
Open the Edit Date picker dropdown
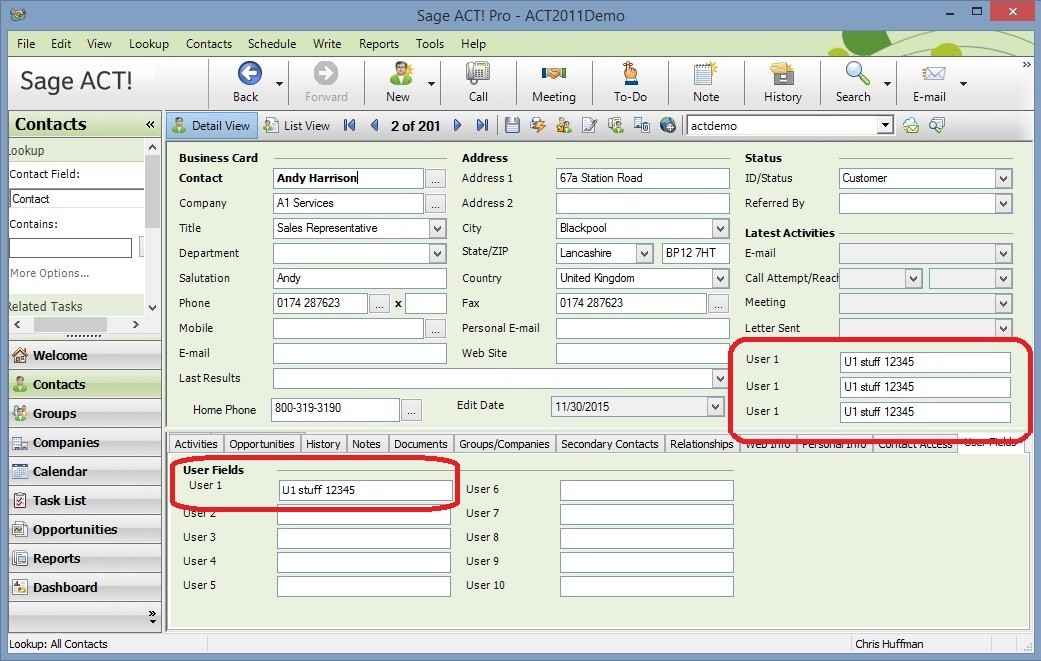point(715,407)
